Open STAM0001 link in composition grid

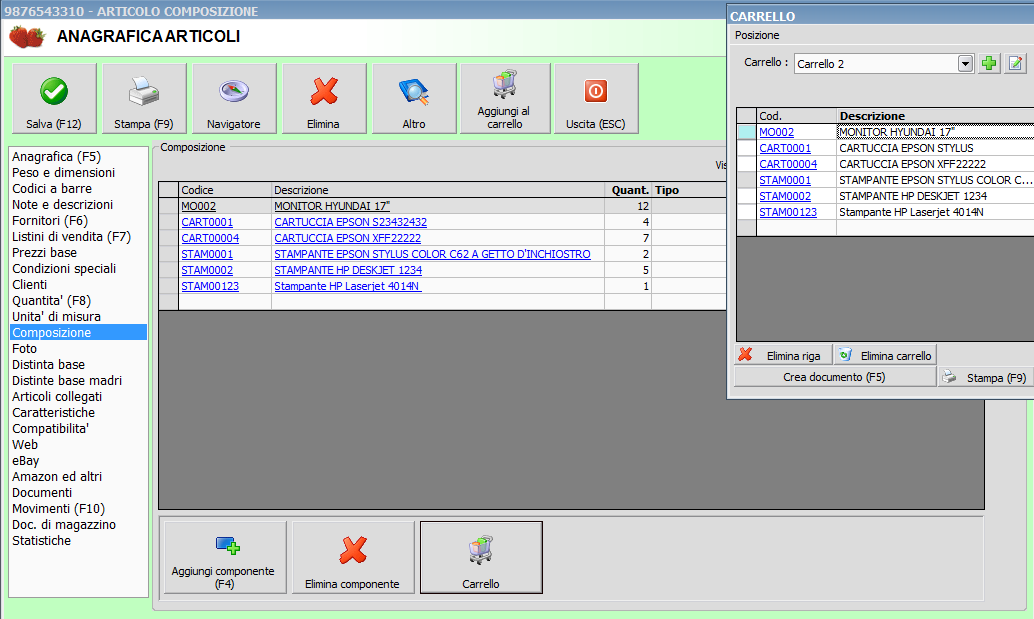click(x=207, y=254)
